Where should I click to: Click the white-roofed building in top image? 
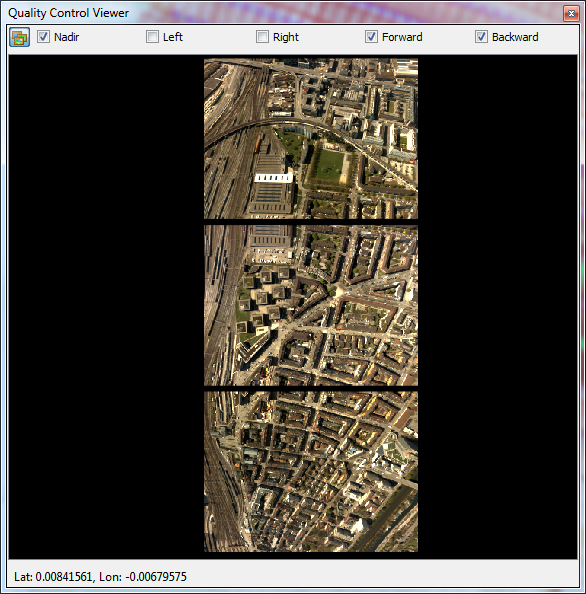tap(273, 178)
